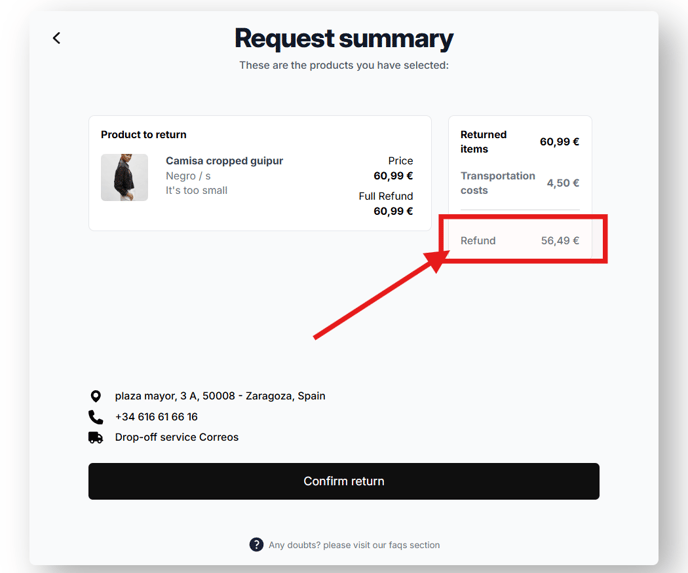This screenshot has width=688, height=573.
Task: Click the phone number +34 616 61 66 16
Action: tap(156, 417)
